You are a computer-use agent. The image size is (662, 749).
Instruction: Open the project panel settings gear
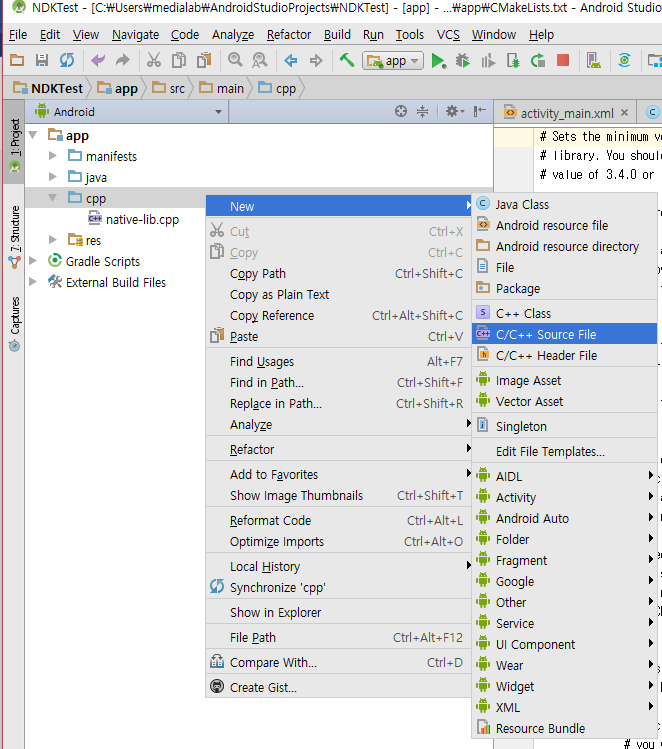[x=455, y=111]
